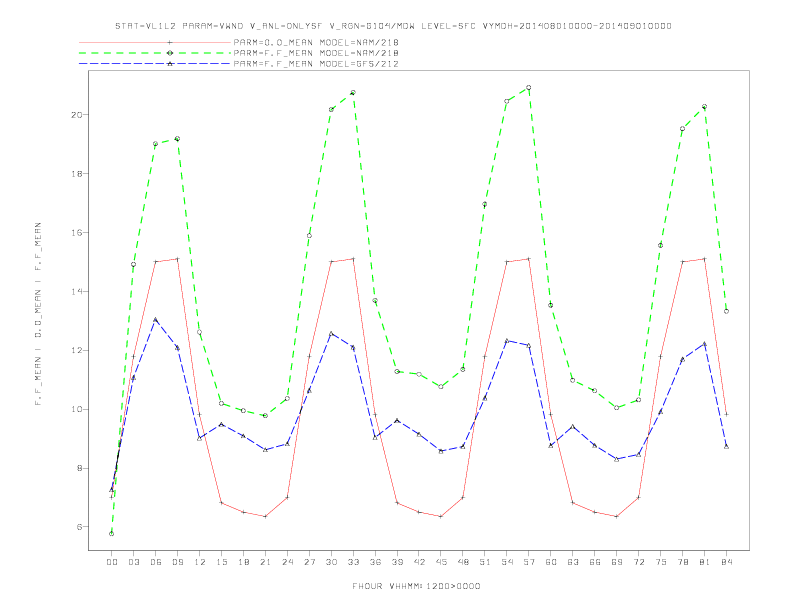
Task: Click the x-axis label FHOUR VHHMM=1200>0000
Action: click(x=416, y=586)
